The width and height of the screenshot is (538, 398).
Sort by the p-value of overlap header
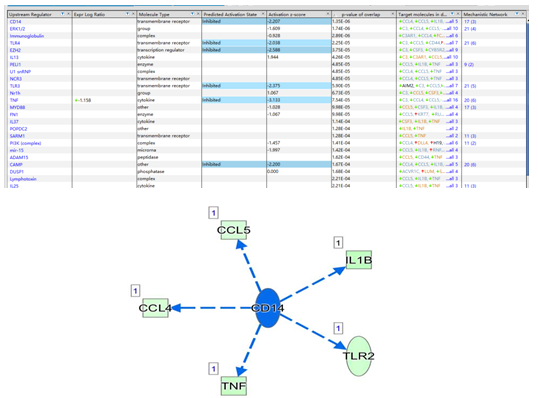tap(361, 14)
